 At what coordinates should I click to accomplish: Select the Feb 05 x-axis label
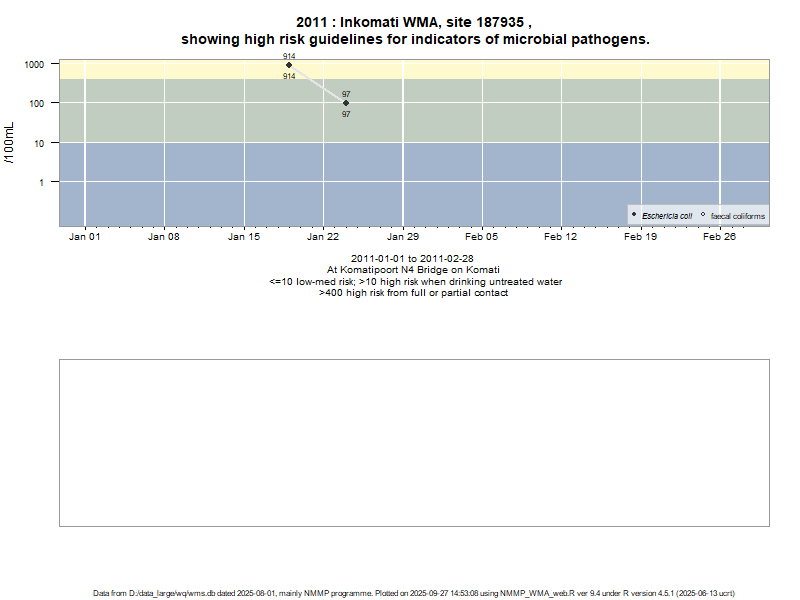tap(481, 237)
